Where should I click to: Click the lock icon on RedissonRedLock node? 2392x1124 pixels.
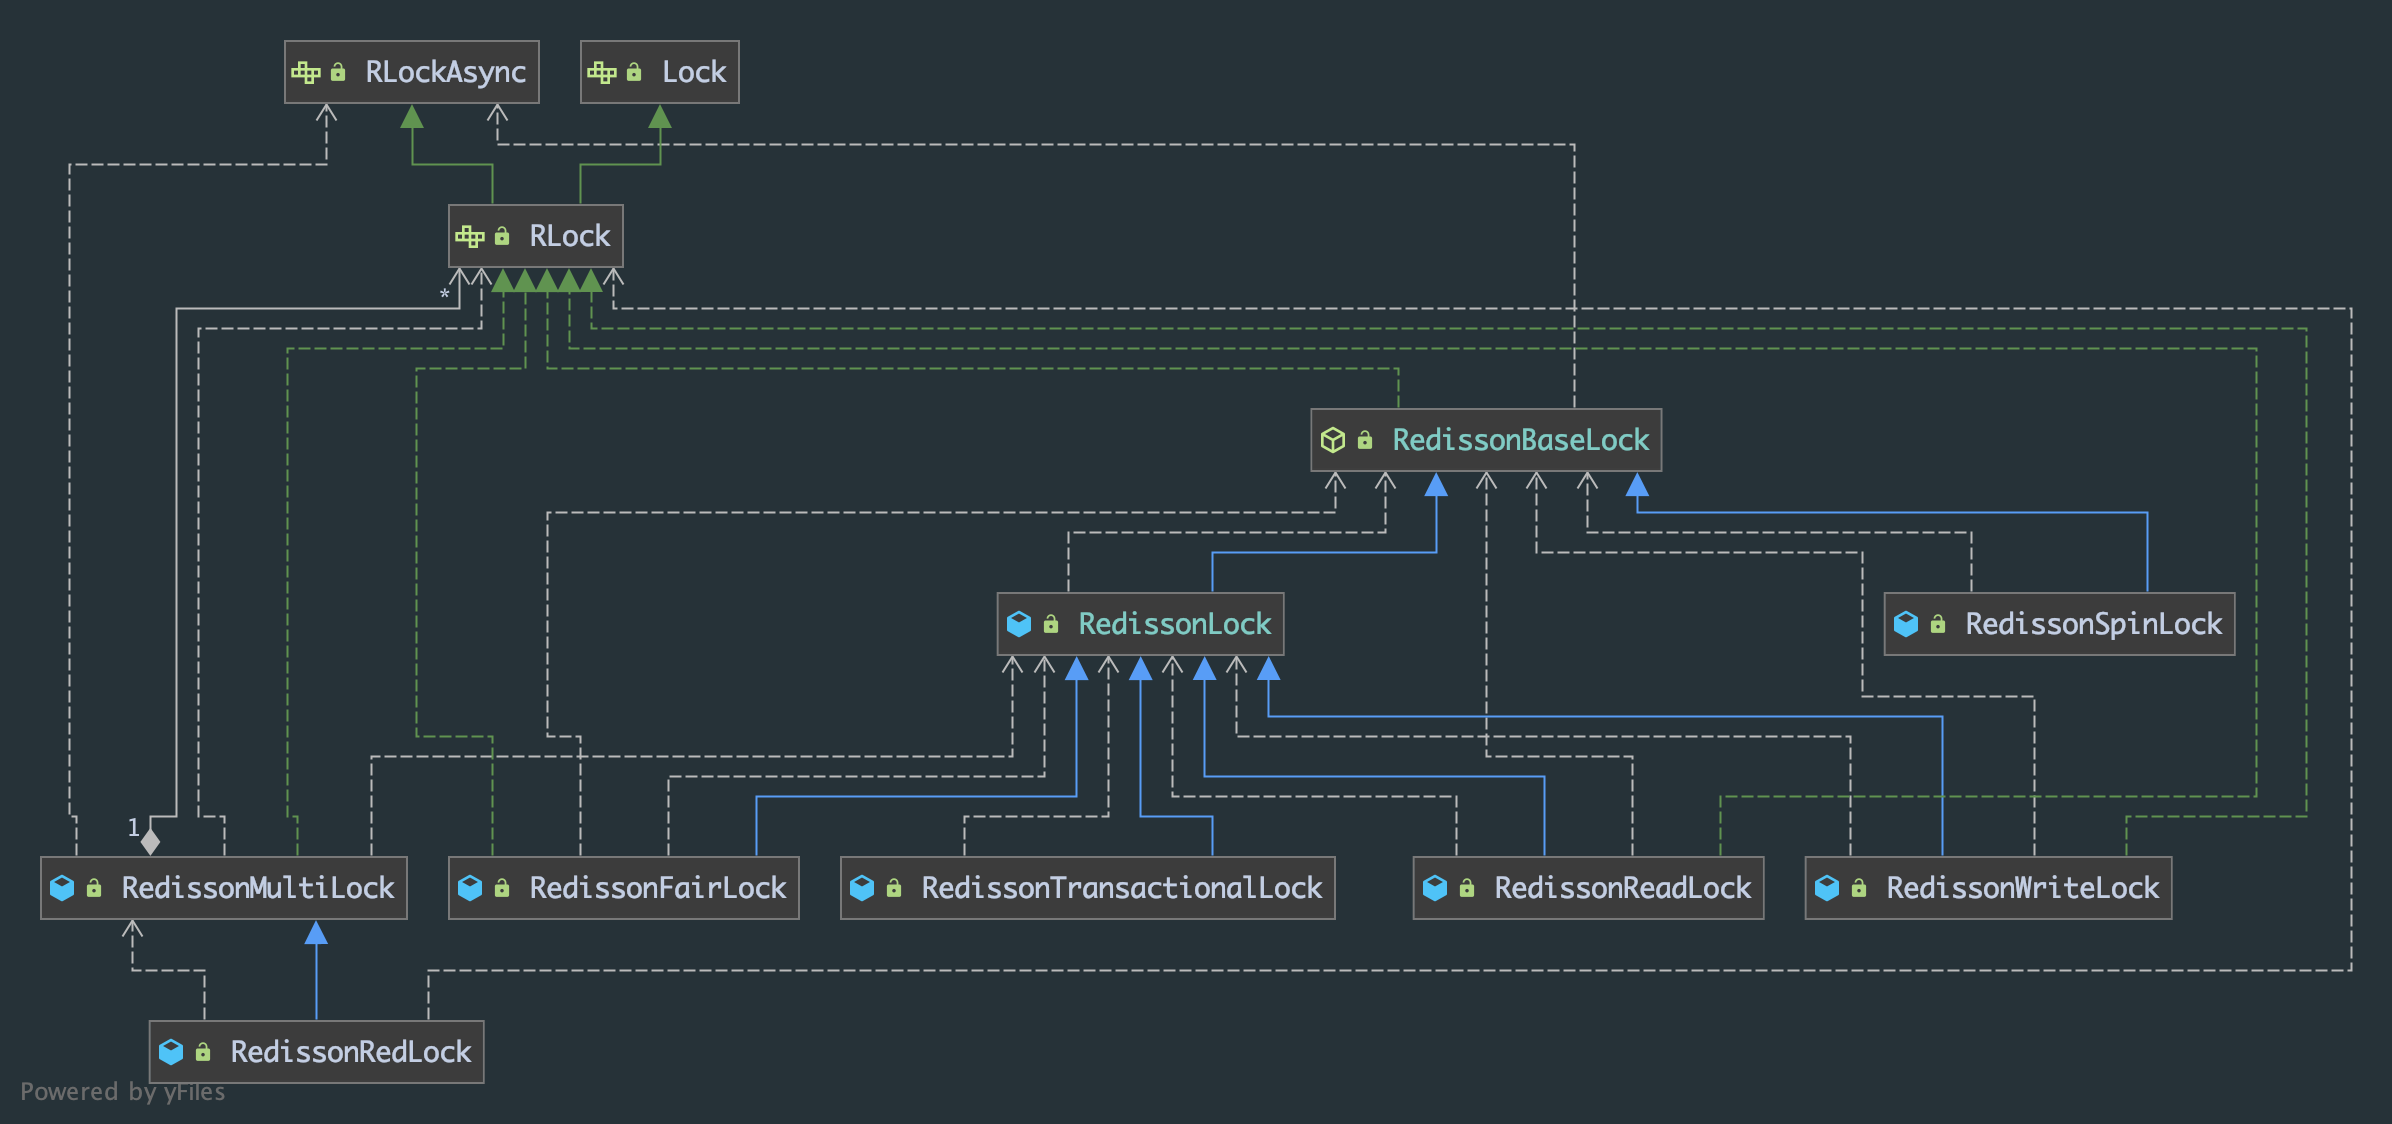[203, 1052]
